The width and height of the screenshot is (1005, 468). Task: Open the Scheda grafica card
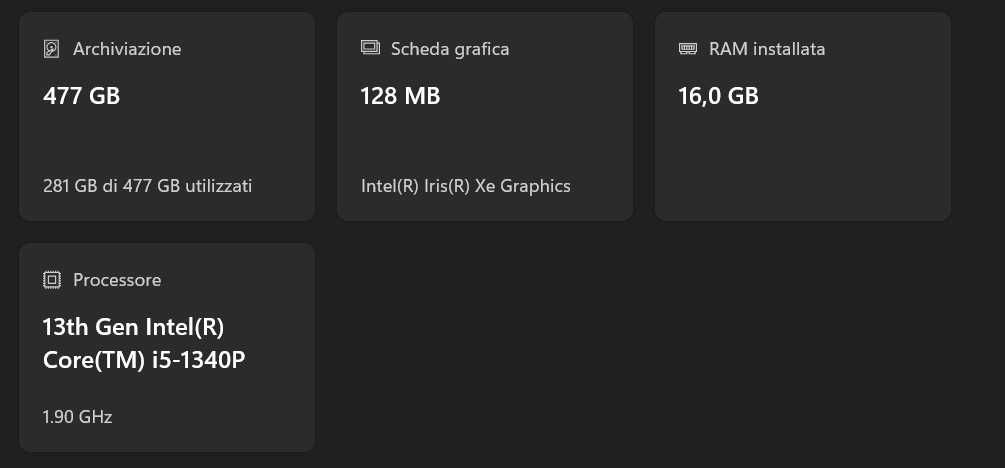[485, 117]
